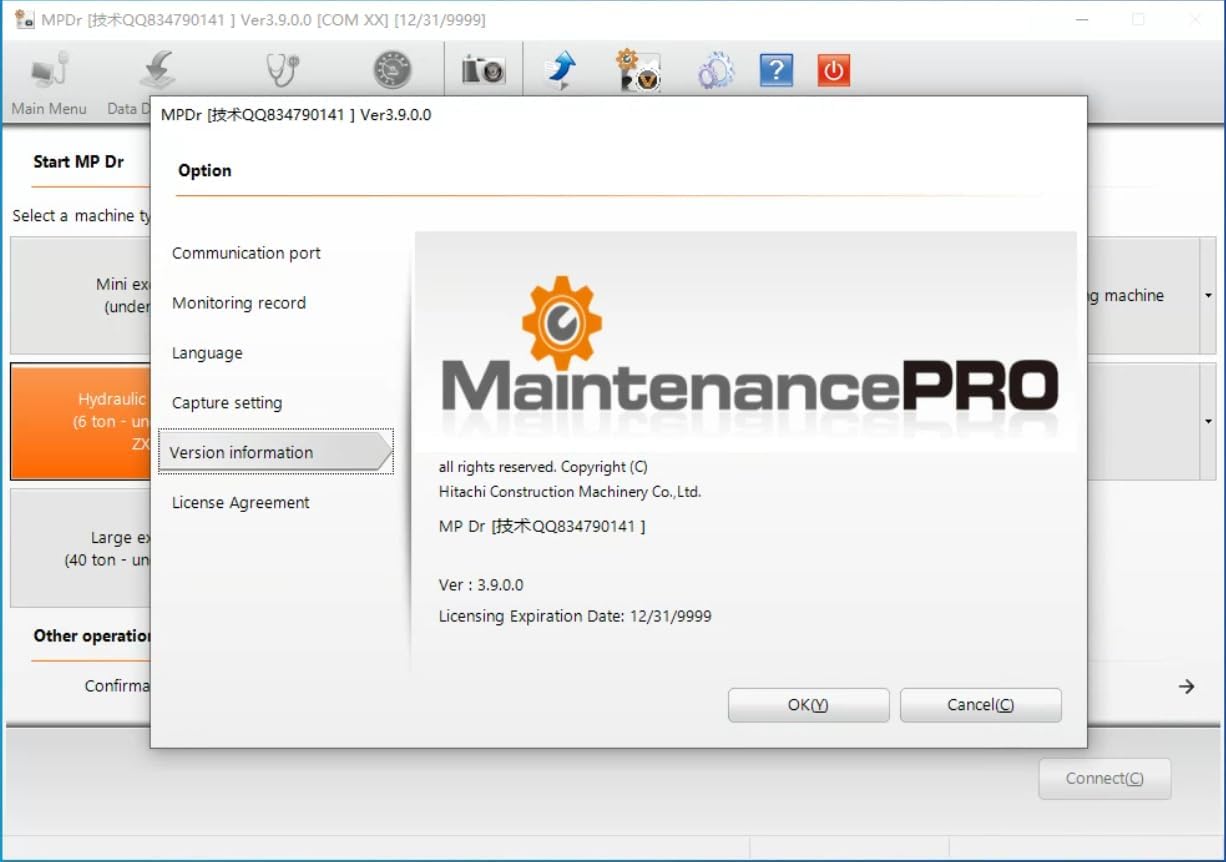Image resolution: width=1226 pixels, height=862 pixels.
Task: Confirm with the OK(Y) button
Action: 808,705
